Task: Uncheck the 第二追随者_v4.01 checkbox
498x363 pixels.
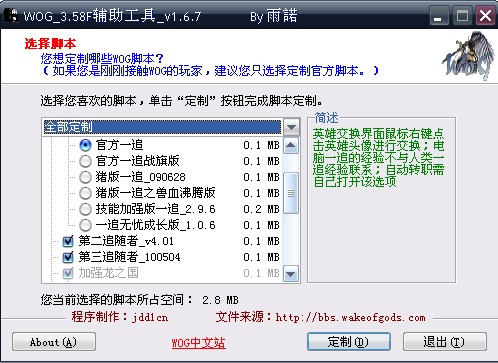Action: point(68,241)
